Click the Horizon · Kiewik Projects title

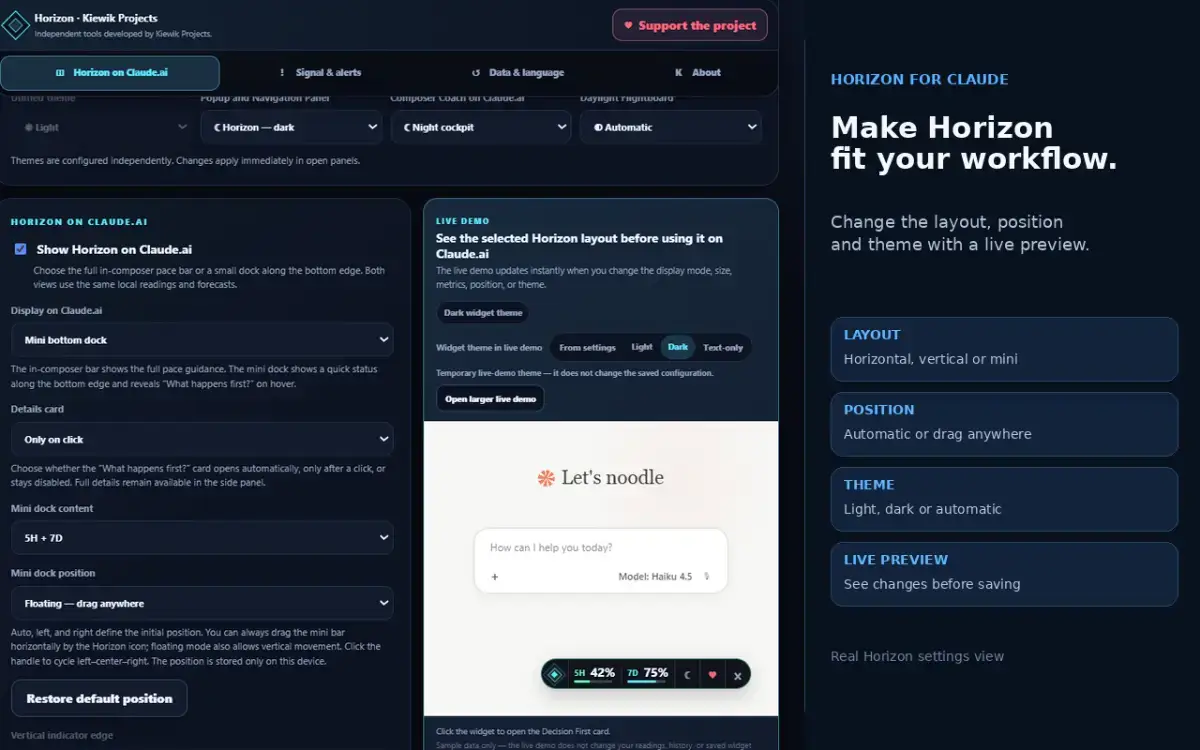coord(96,18)
